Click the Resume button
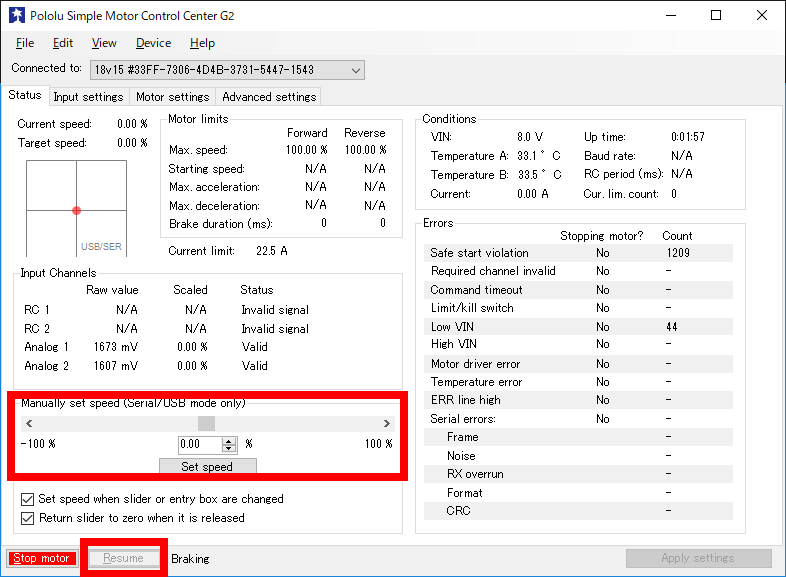The height and width of the screenshot is (577, 786). (x=123, y=558)
